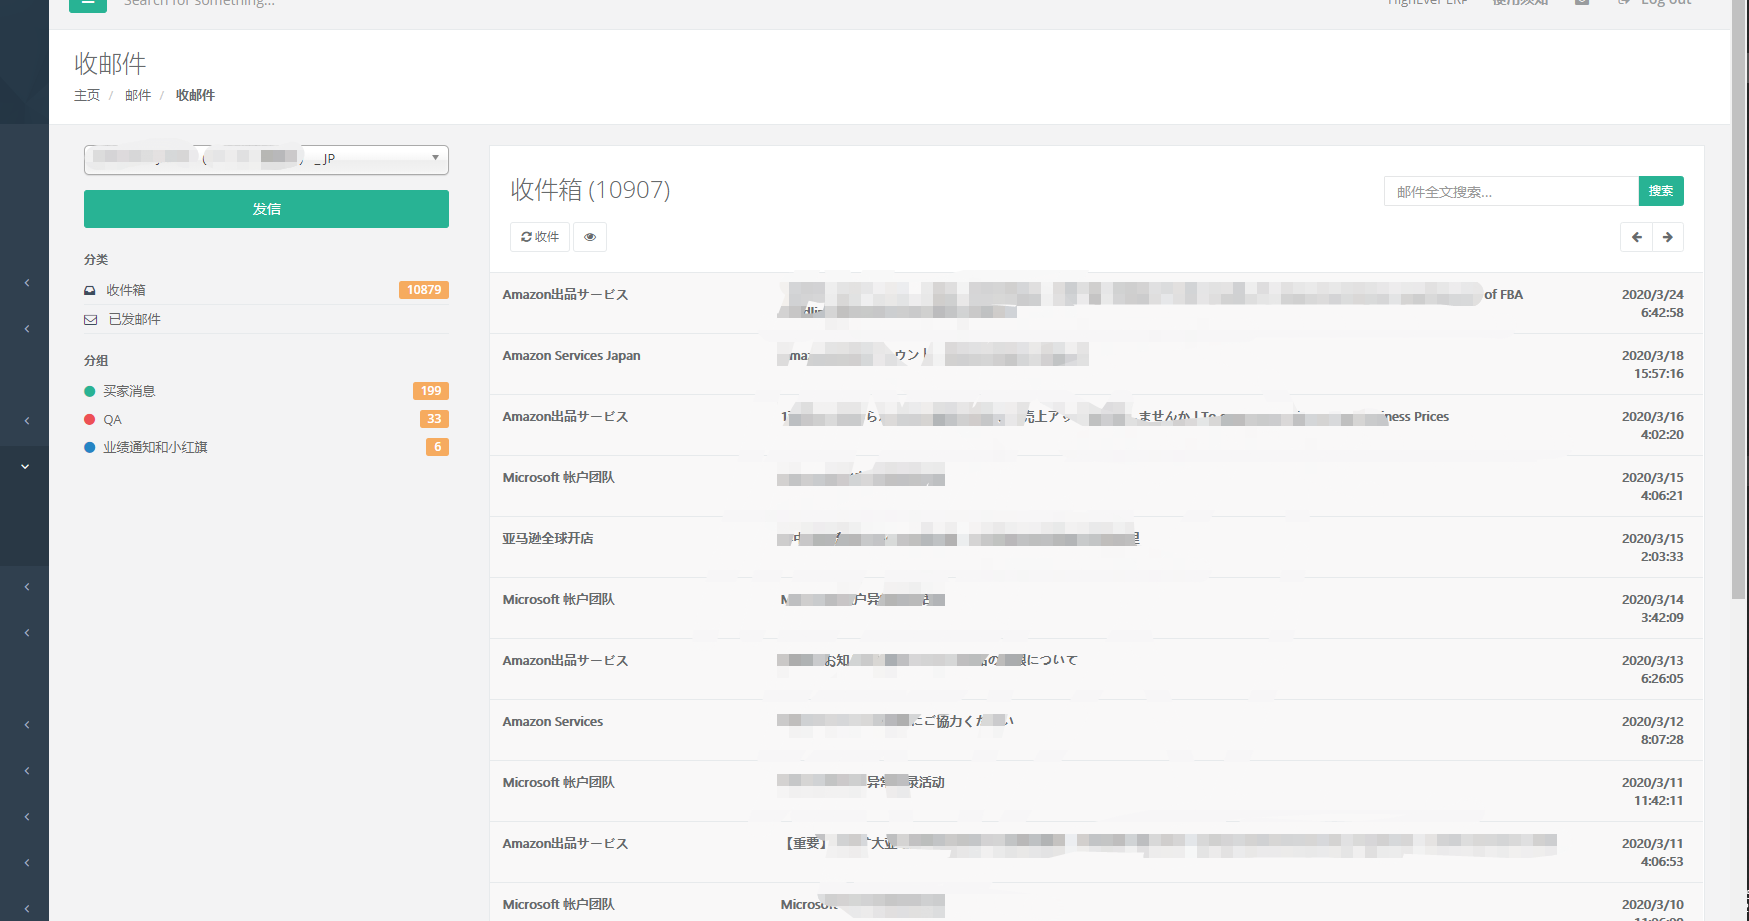Image resolution: width=1749 pixels, height=921 pixels.
Task: Open the mail account dropdown ending in _JP
Action: 266,159
